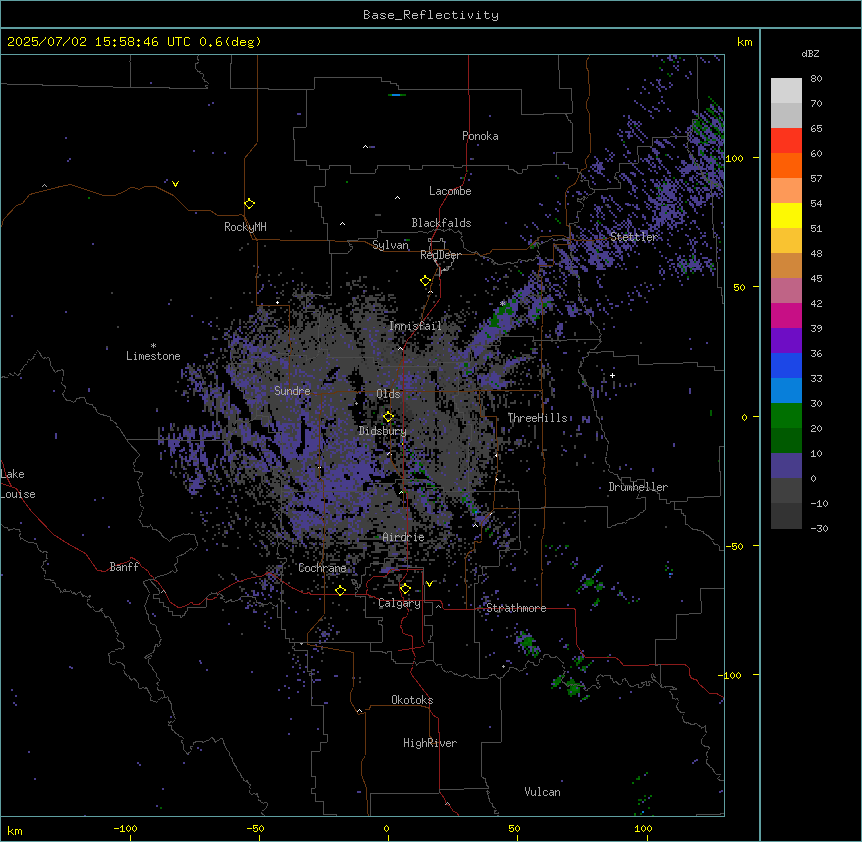Click the Olds city label
862x842 pixels.
click(x=388, y=394)
